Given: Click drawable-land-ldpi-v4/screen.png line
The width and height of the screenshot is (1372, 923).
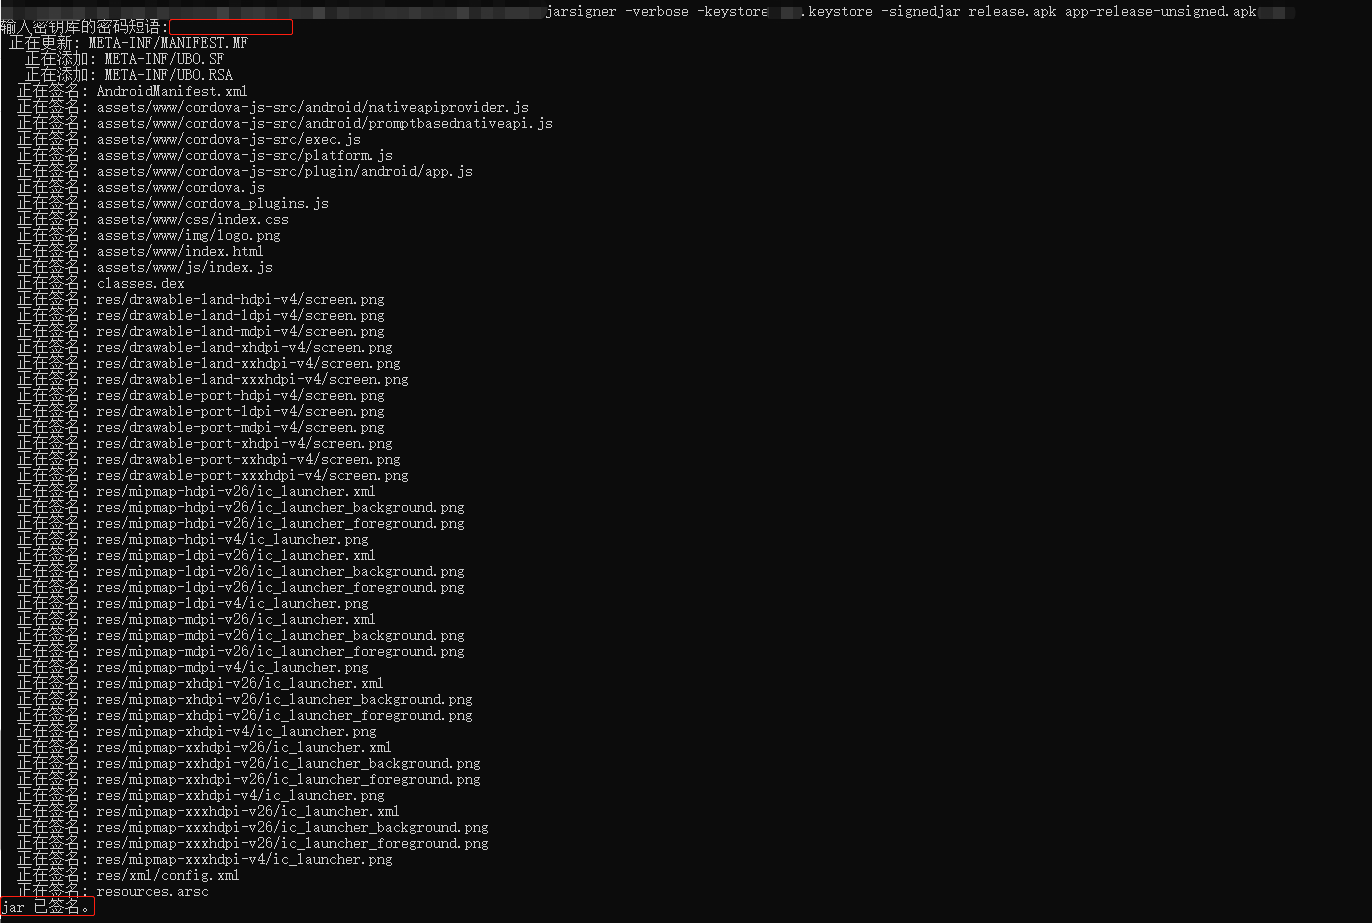Looking at the screenshot, I should 200,315.
